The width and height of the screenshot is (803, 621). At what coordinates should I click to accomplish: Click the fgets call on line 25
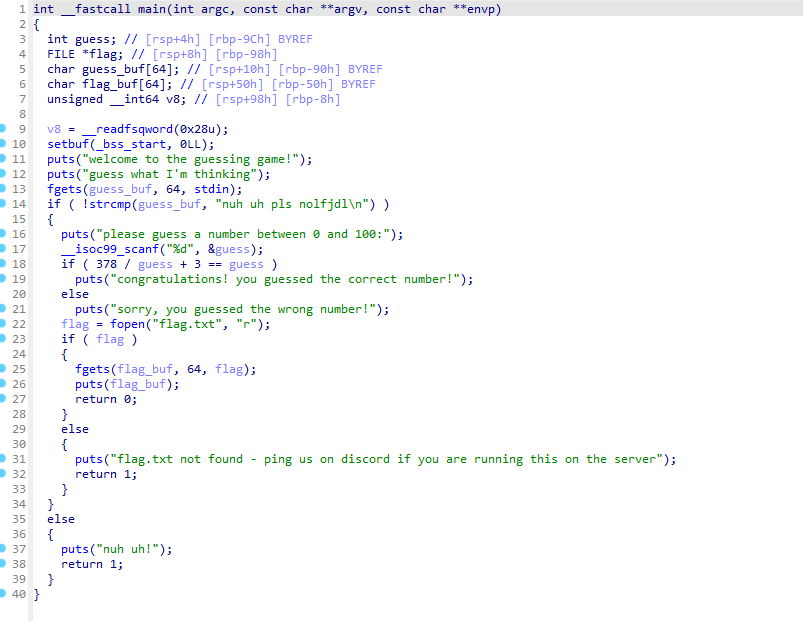click(92, 369)
